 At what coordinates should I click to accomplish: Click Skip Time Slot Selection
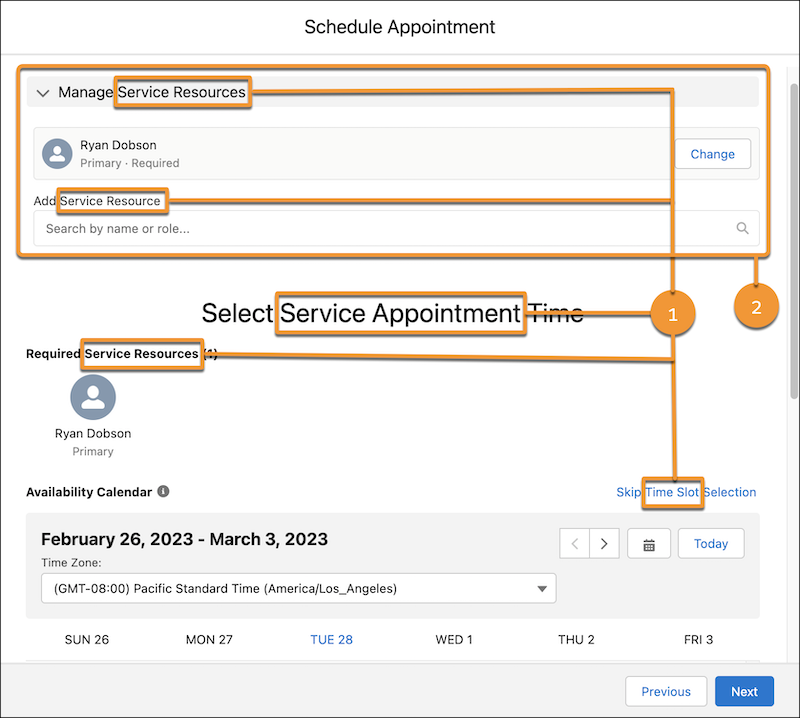coord(686,492)
